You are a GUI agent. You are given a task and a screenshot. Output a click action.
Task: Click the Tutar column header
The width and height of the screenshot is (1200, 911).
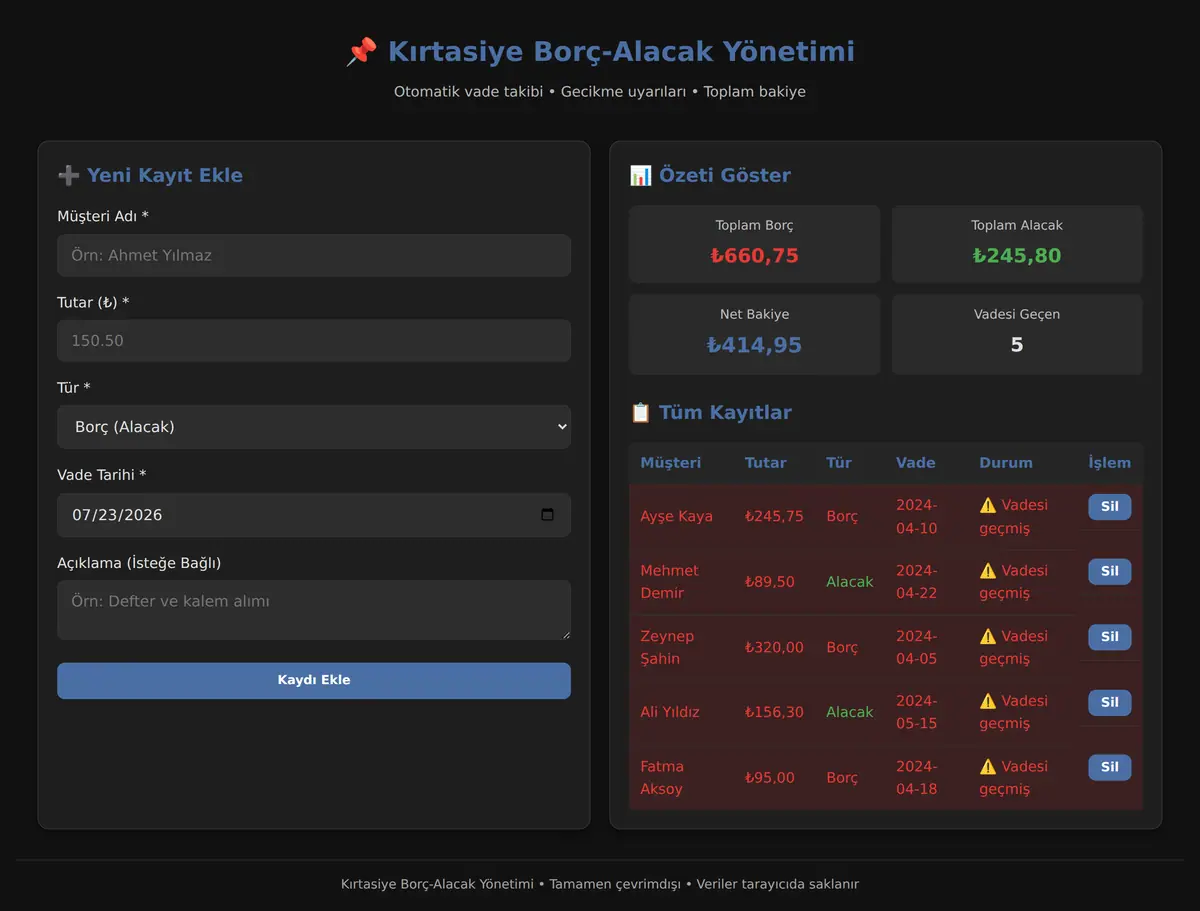(766, 463)
